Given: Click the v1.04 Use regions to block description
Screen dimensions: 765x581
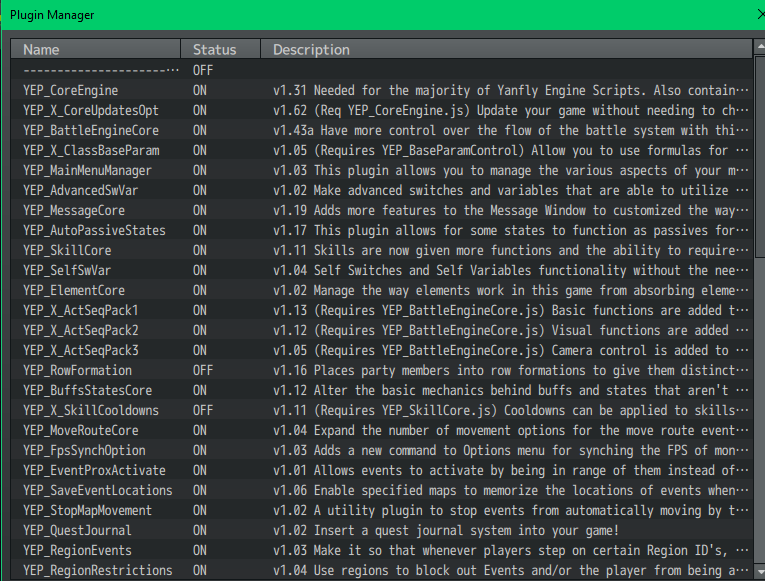Looking at the screenshot, I should click(x=510, y=570).
